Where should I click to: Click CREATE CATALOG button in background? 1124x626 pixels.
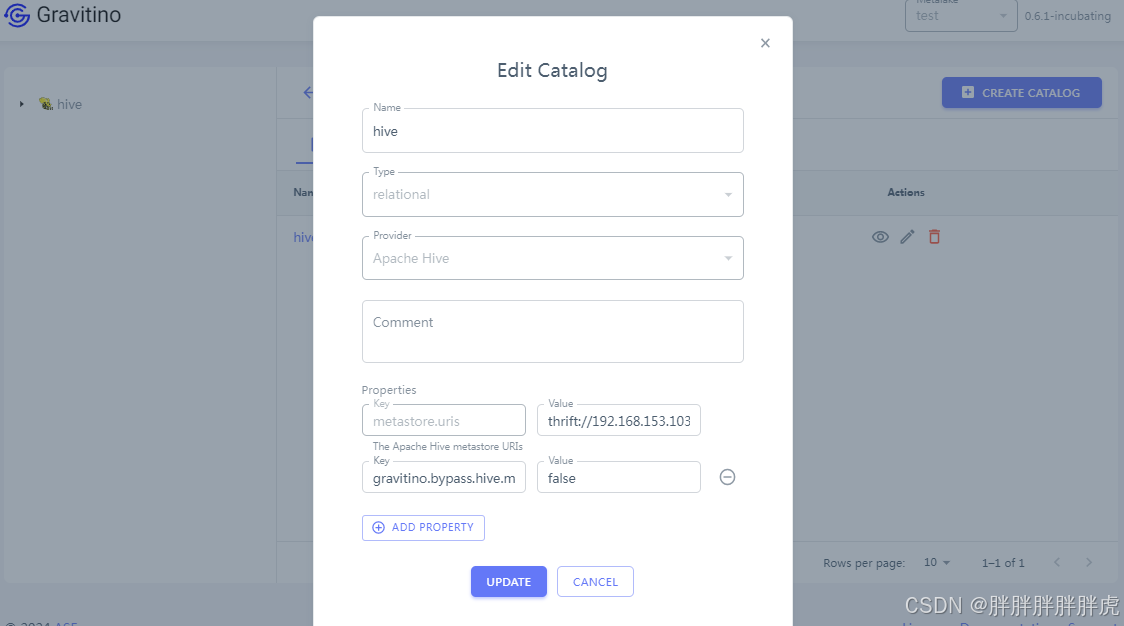tap(1021, 93)
